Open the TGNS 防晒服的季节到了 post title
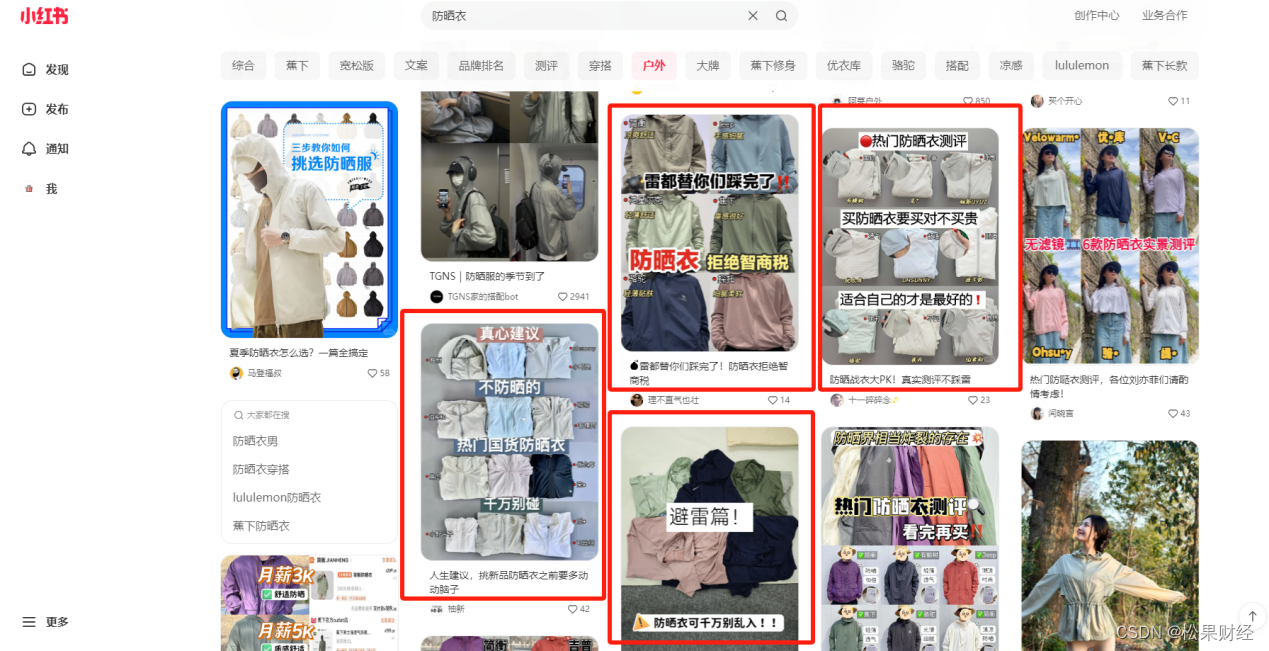Viewport: 1269px width, 651px height. point(487,276)
